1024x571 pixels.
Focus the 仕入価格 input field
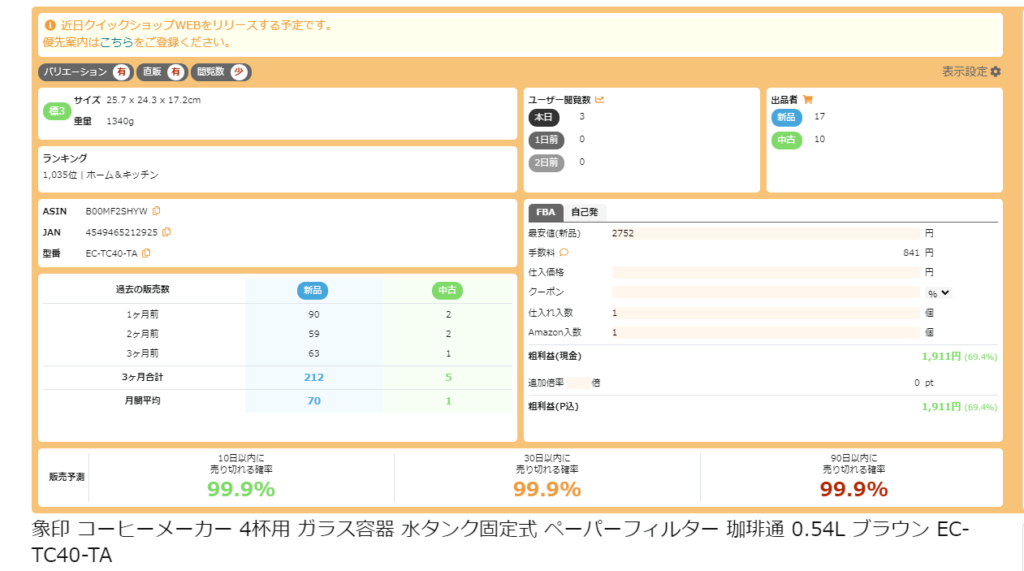(765, 272)
